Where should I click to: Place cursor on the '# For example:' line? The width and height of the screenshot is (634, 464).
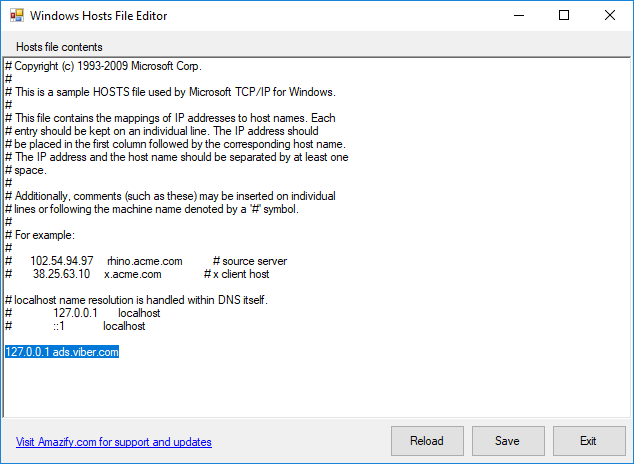coord(41,235)
